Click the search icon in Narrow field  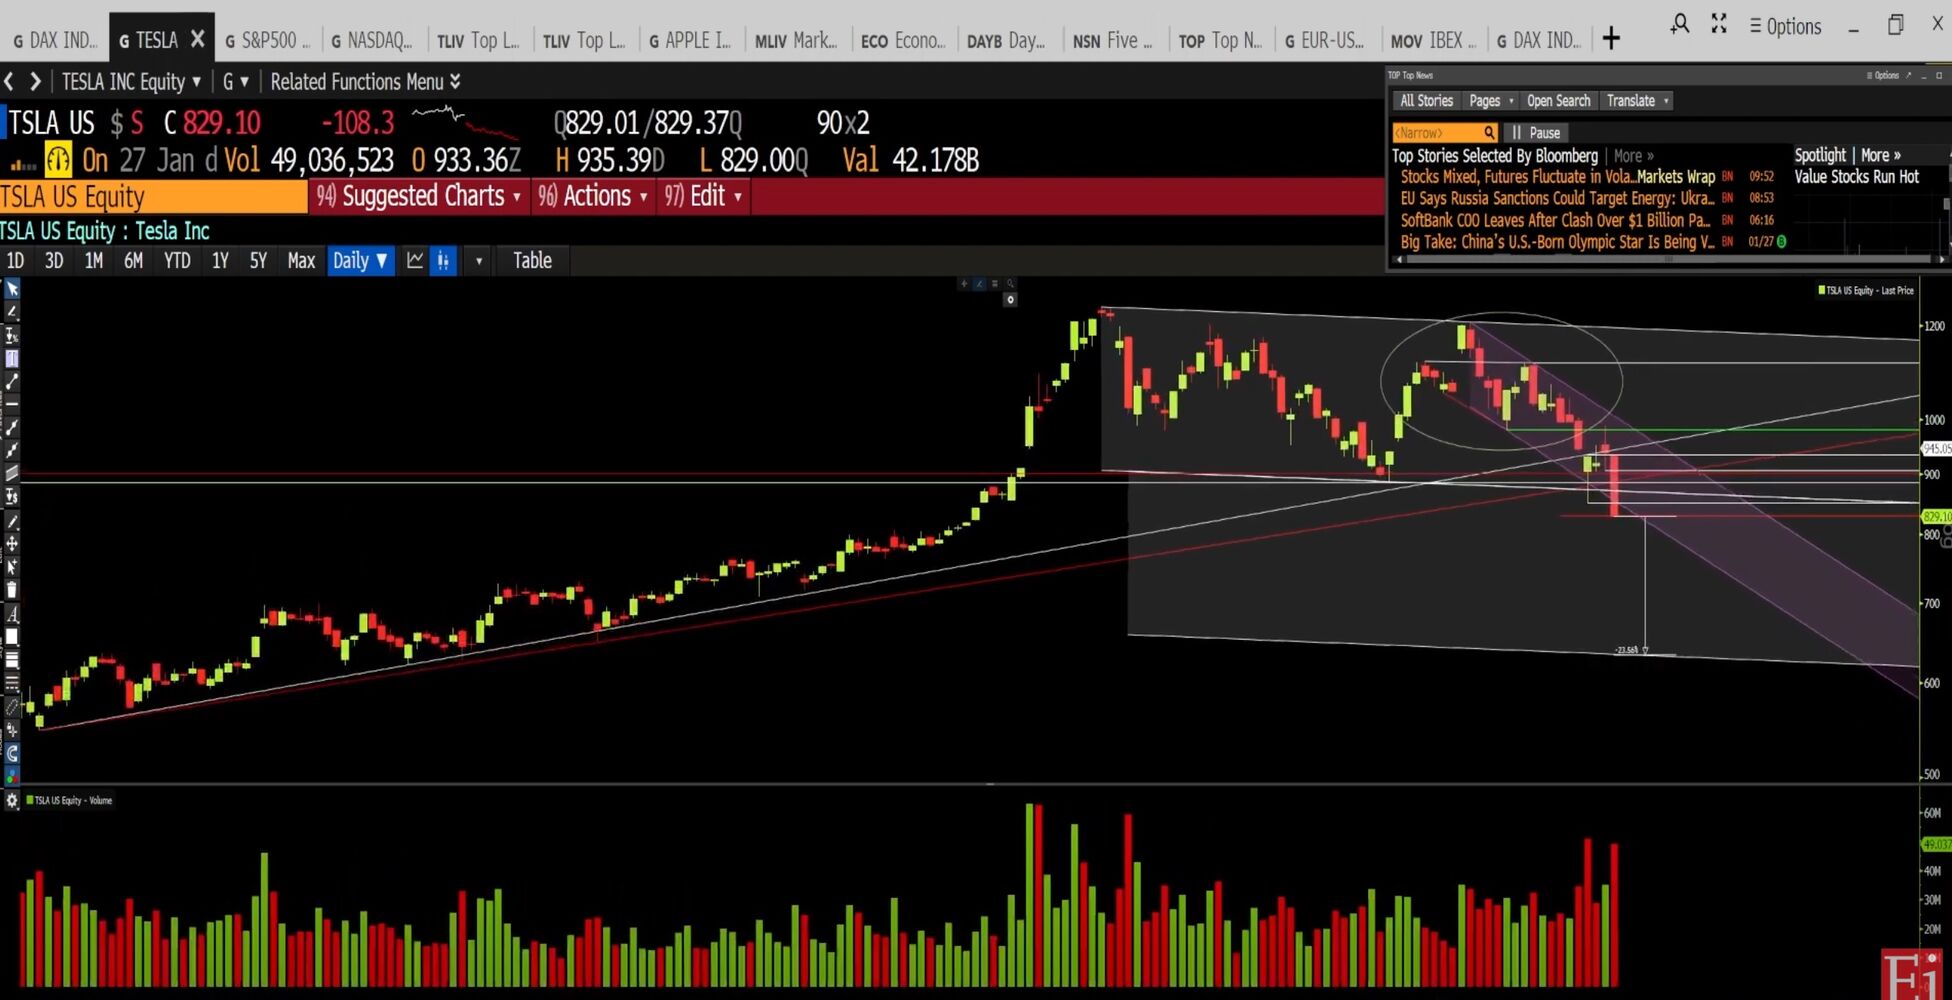point(1489,132)
